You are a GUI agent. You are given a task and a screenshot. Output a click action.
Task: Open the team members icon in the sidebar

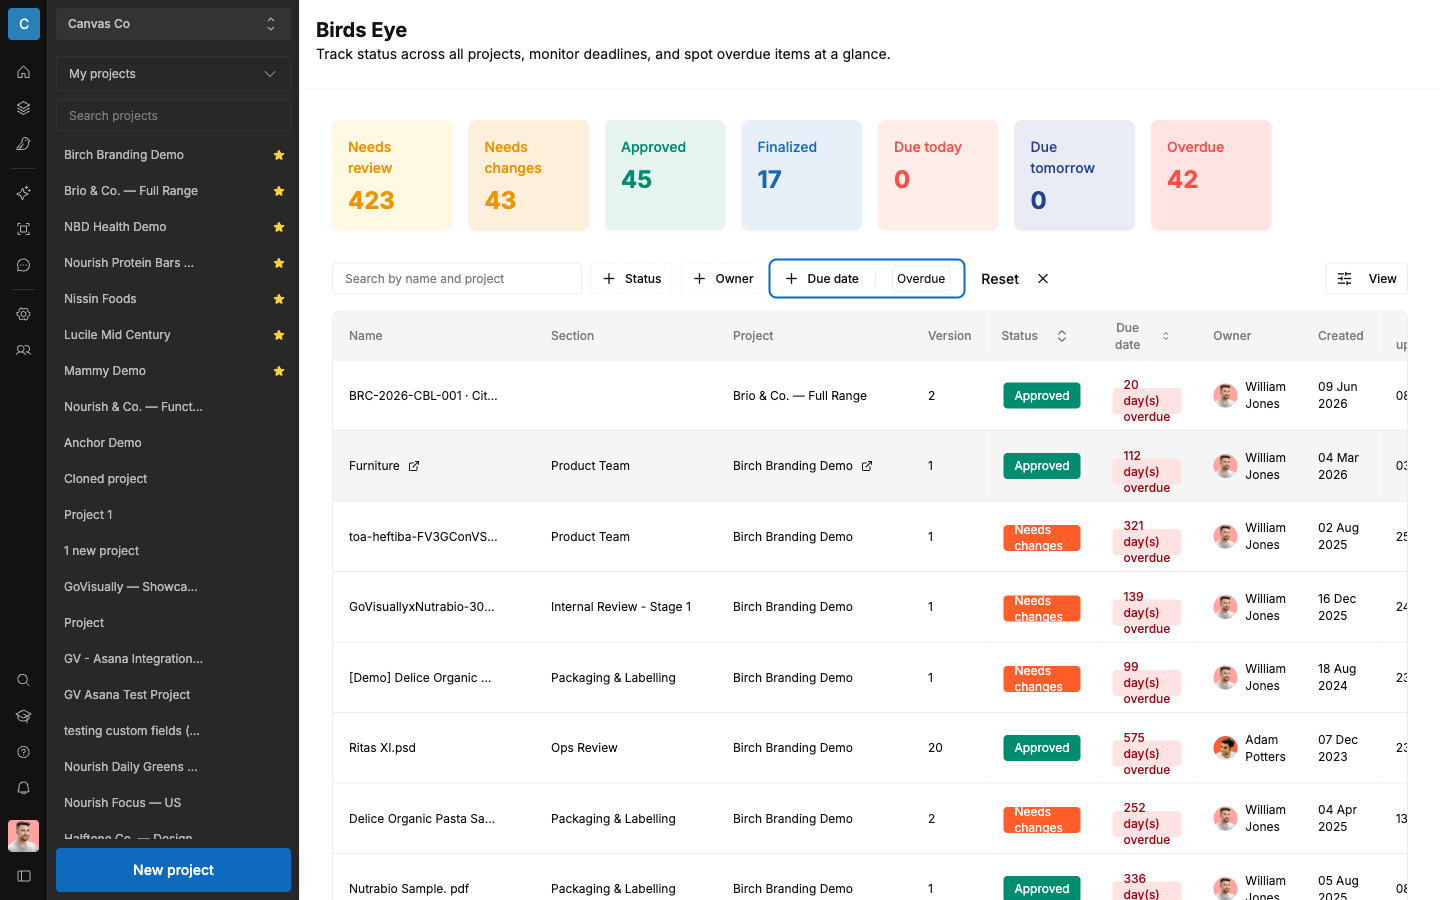(x=23, y=350)
